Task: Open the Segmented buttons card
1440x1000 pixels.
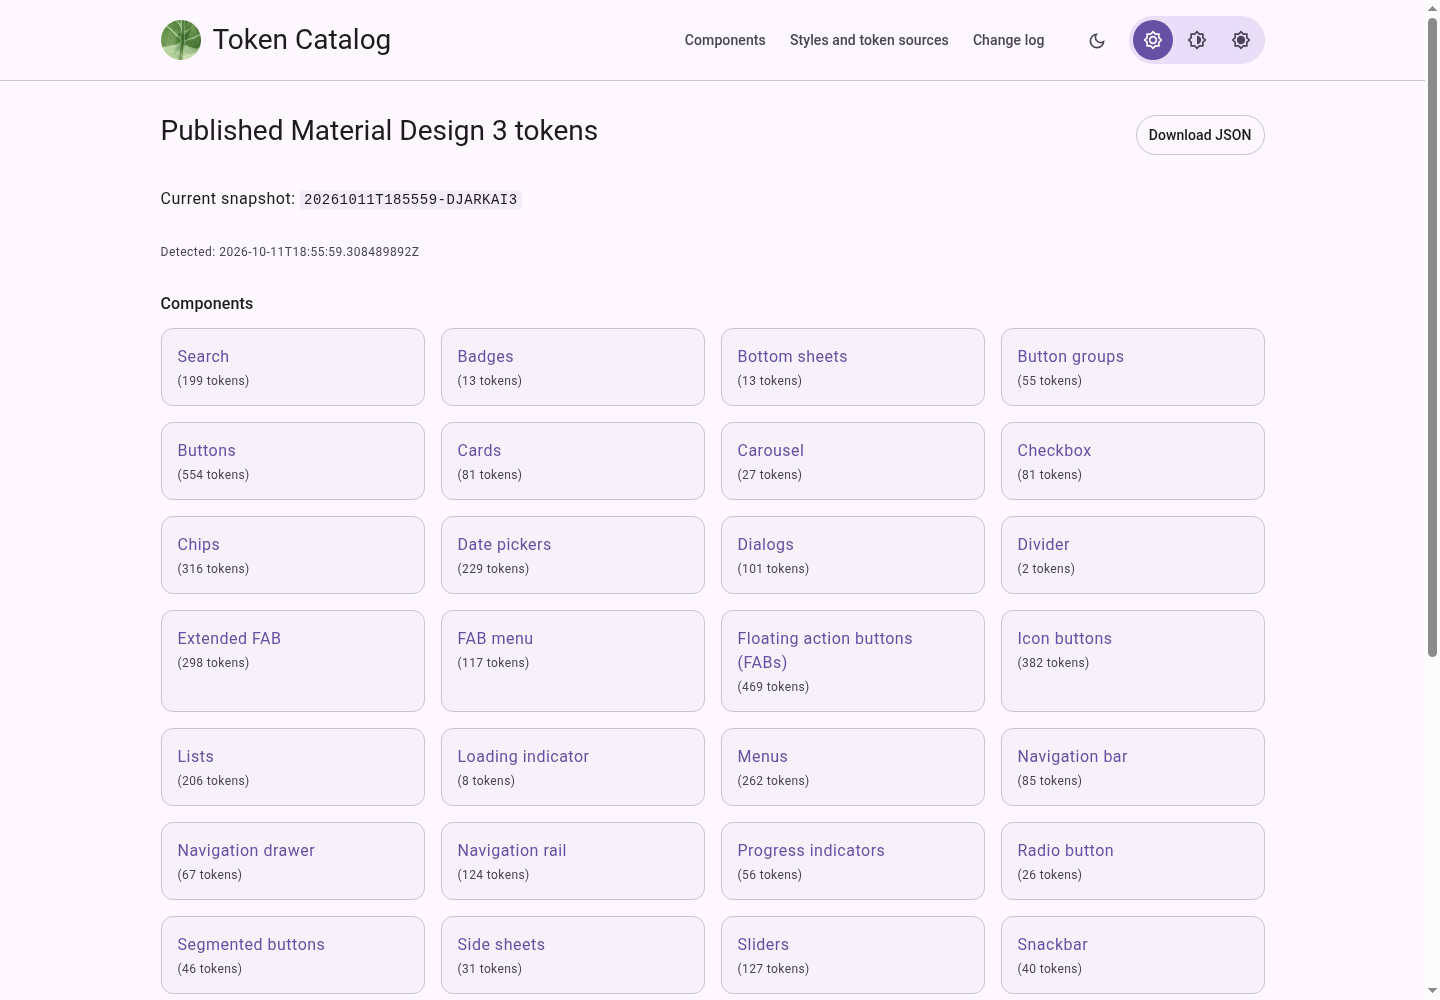Action: 293,955
